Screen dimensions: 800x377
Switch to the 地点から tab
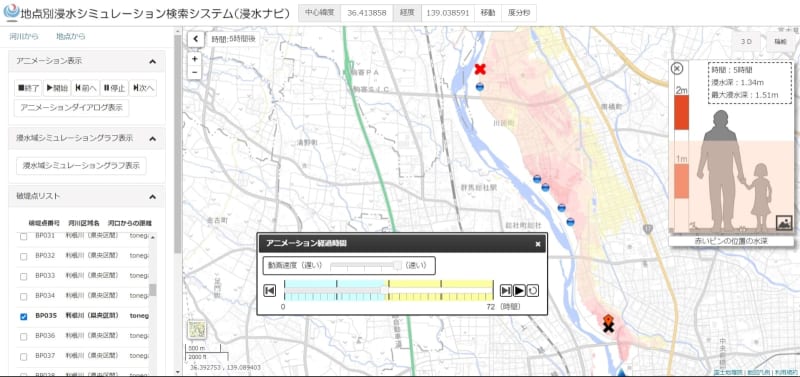tap(70, 37)
